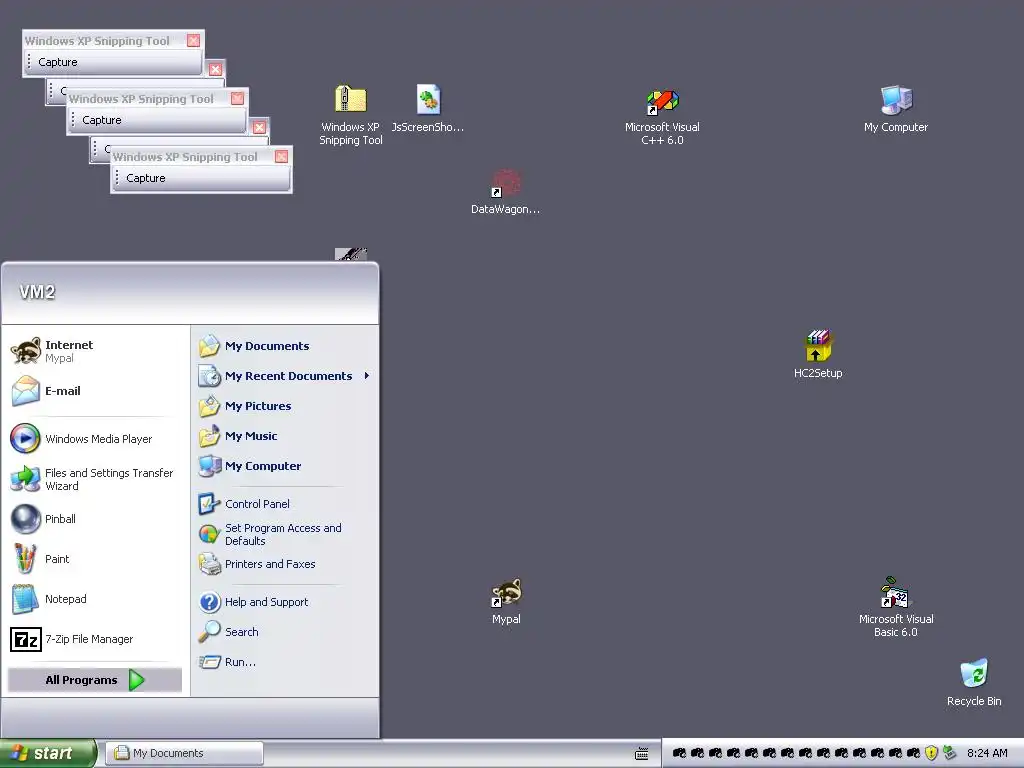This screenshot has height=768, width=1024.
Task: Open My Documents in Start menu
Action: pyautogui.click(x=284, y=346)
